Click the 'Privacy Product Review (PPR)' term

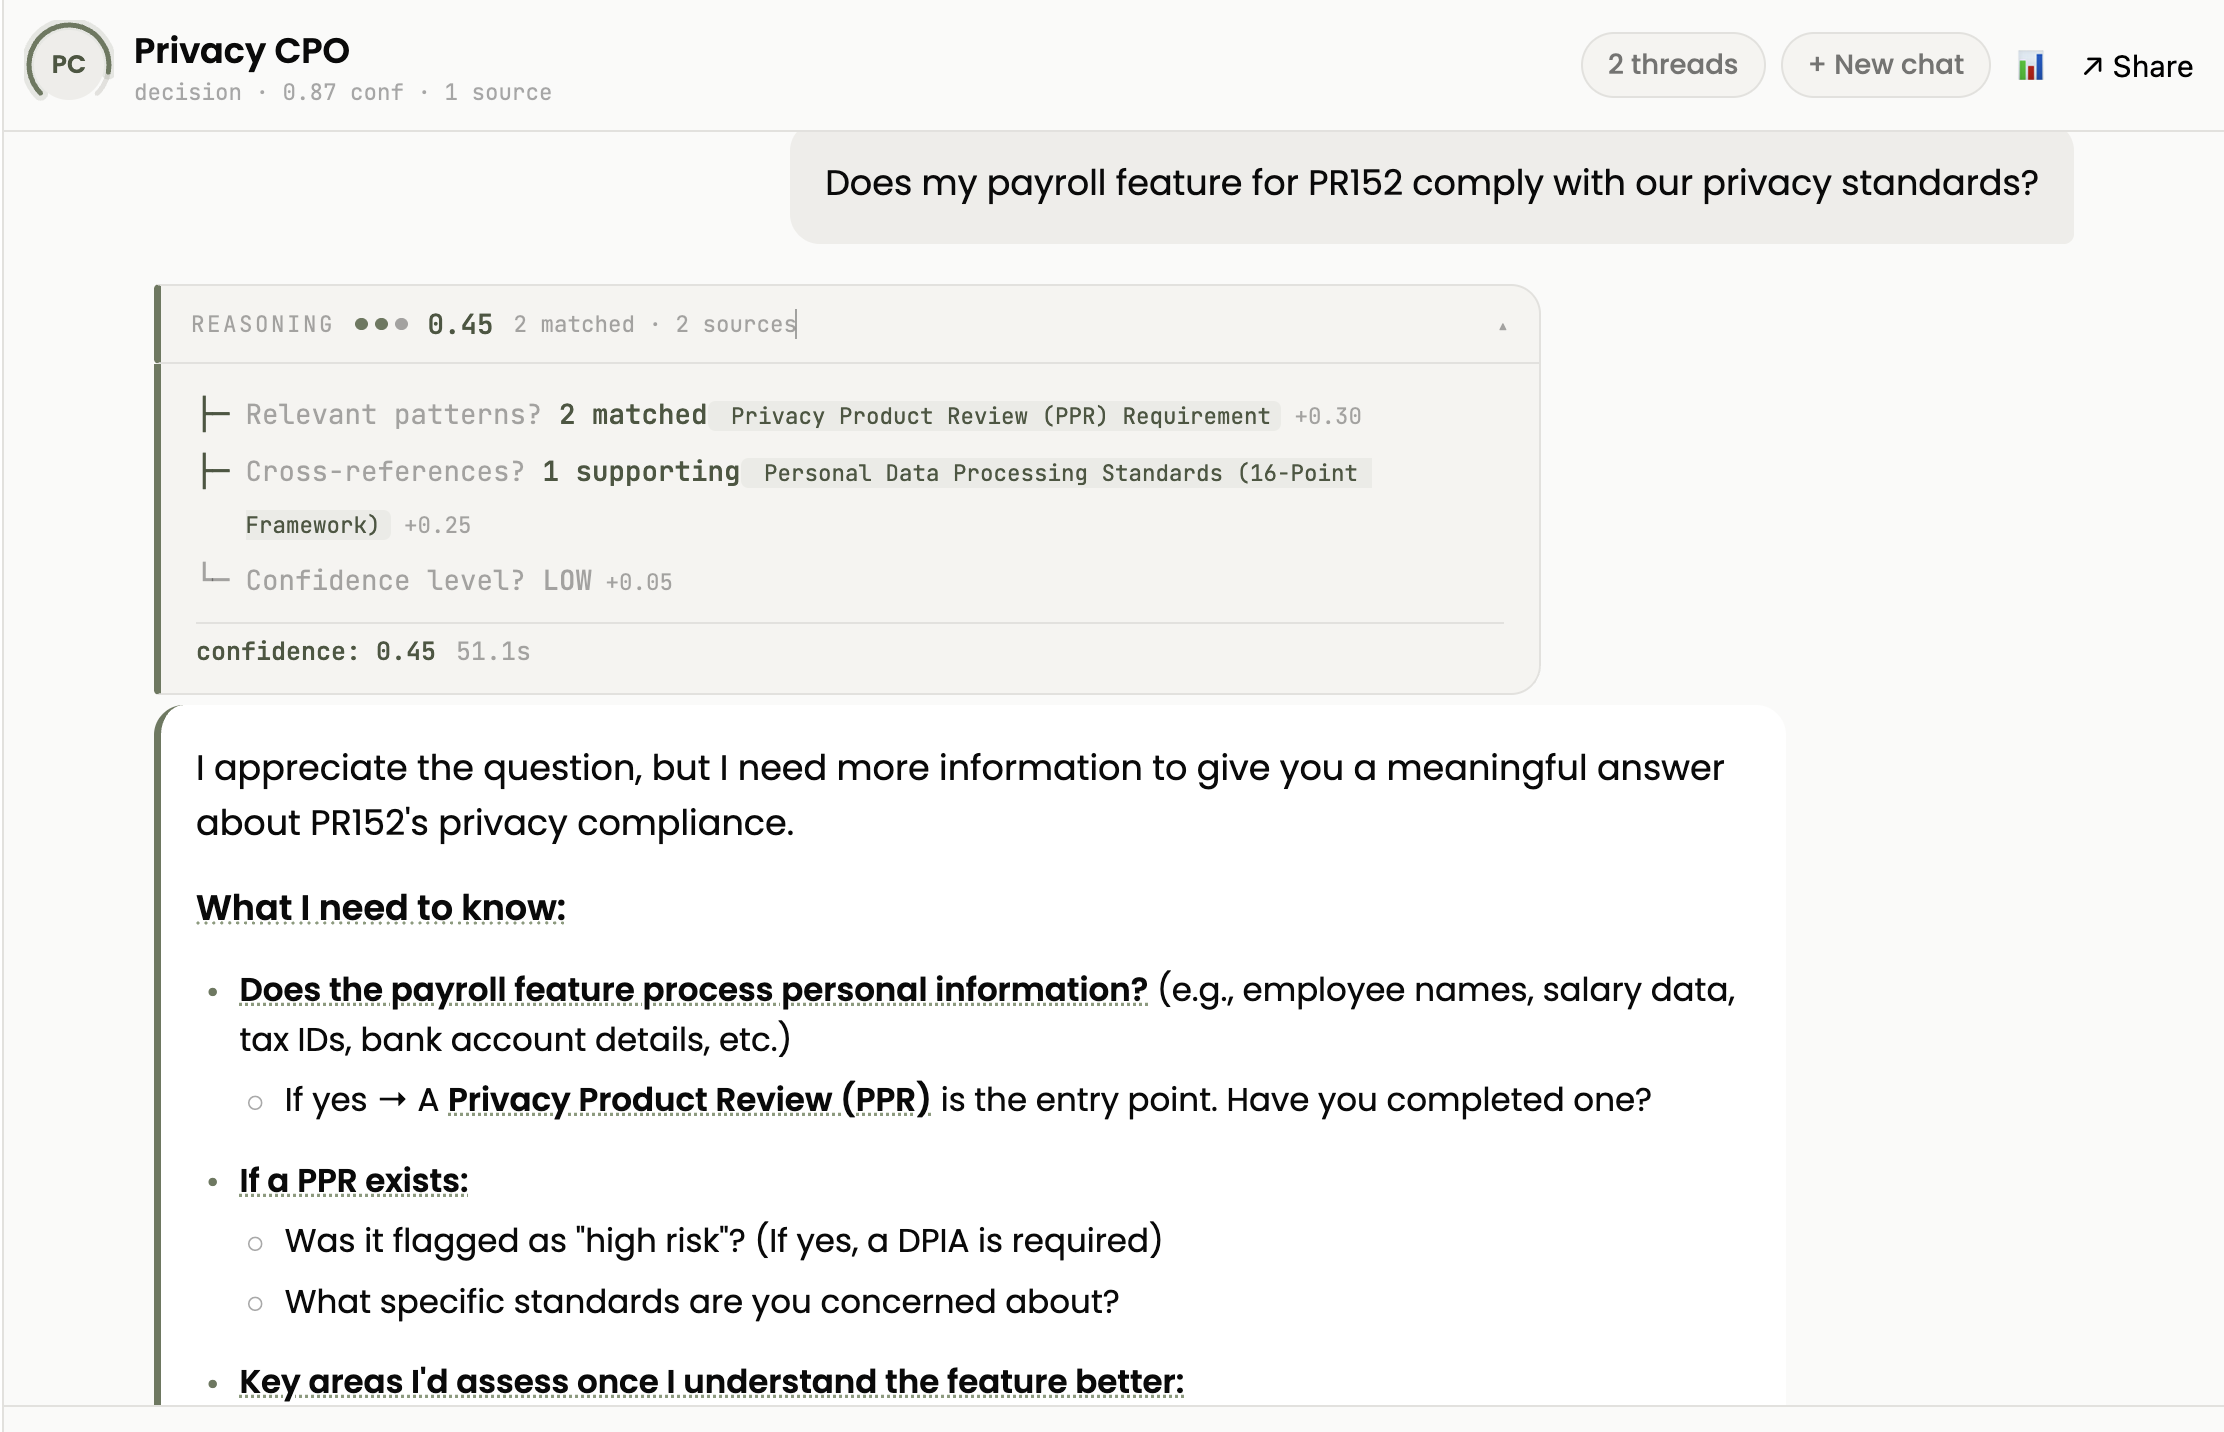coord(689,1100)
